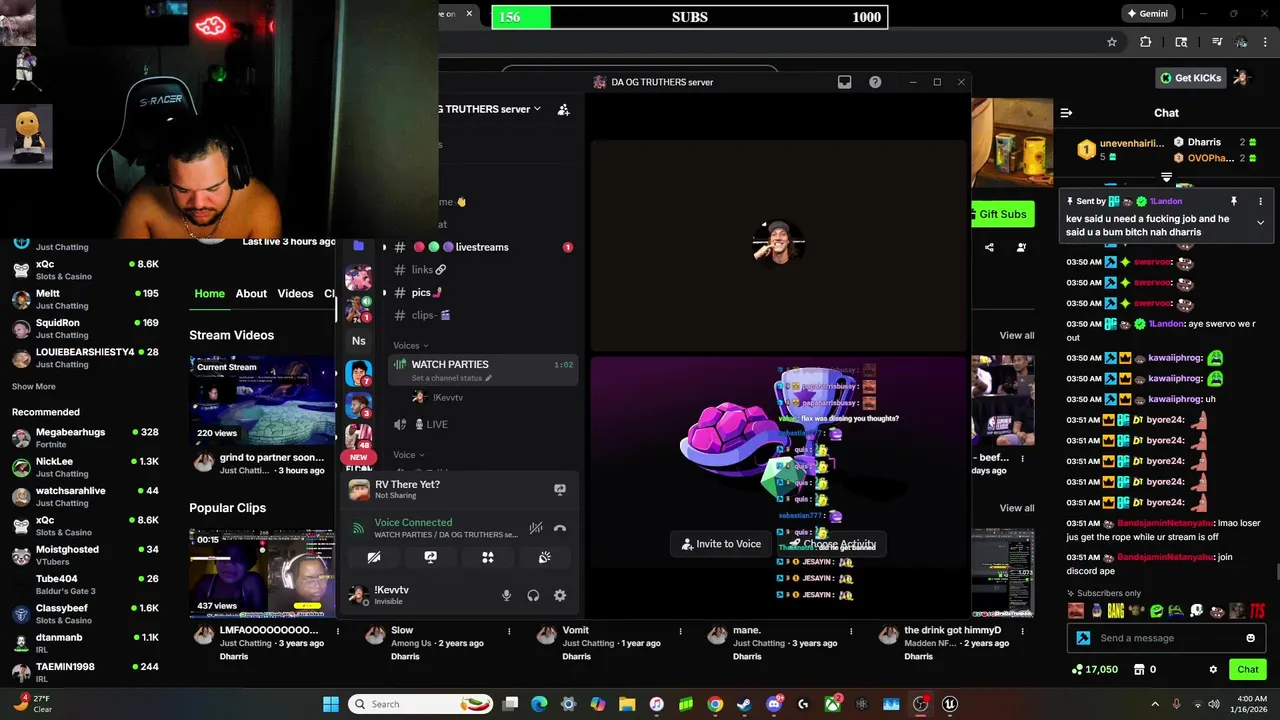
Task: Show hidden system tray icons
Action: click(x=1155, y=704)
